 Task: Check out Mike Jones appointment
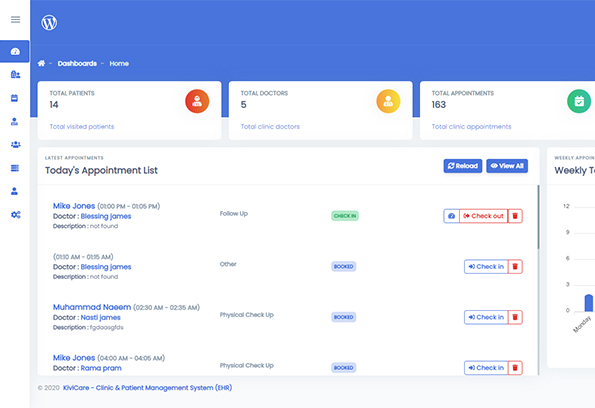(x=483, y=216)
